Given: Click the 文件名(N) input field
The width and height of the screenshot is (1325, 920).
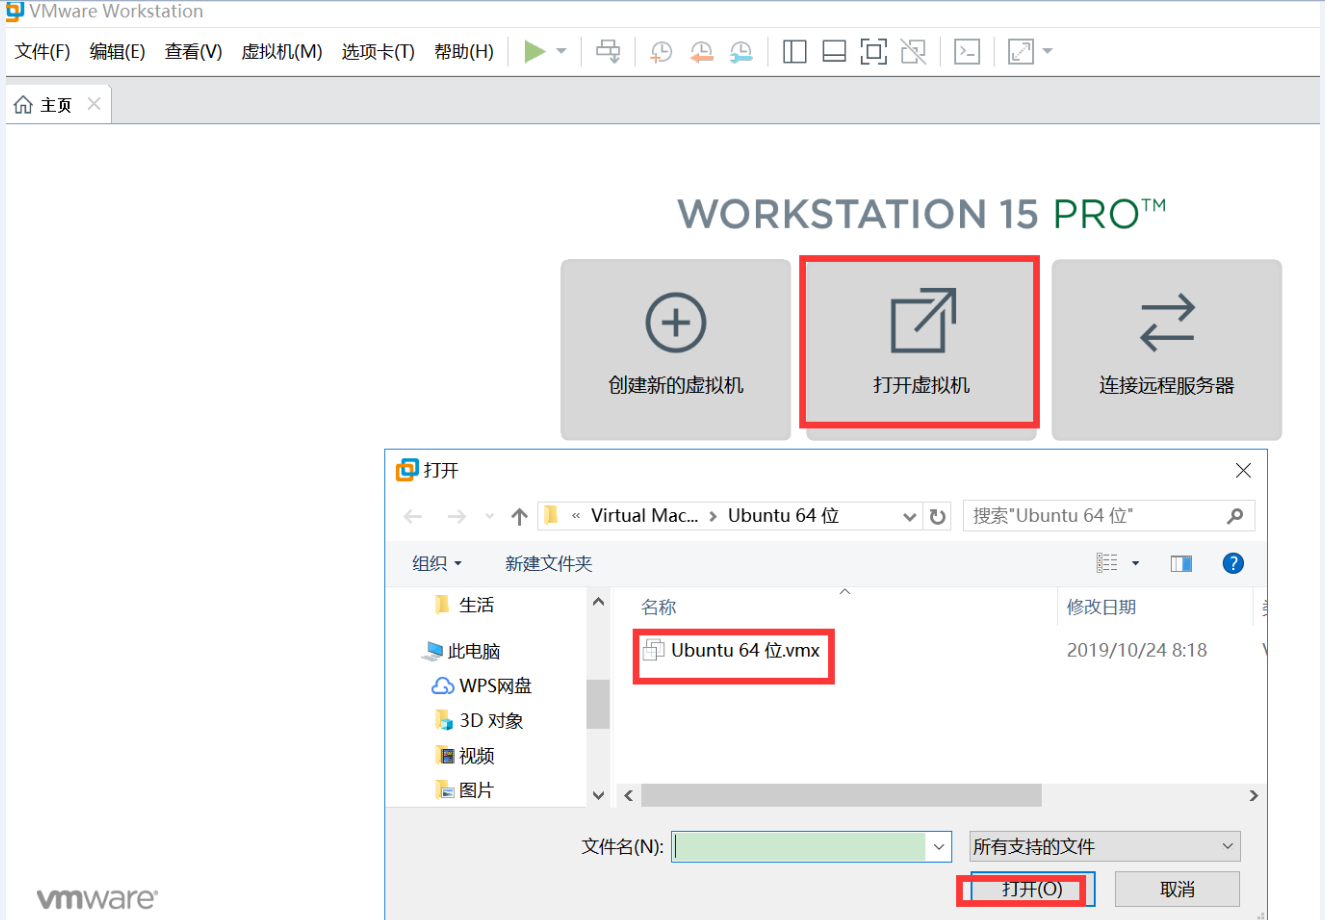Looking at the screenshot, I should pos(799,846).
